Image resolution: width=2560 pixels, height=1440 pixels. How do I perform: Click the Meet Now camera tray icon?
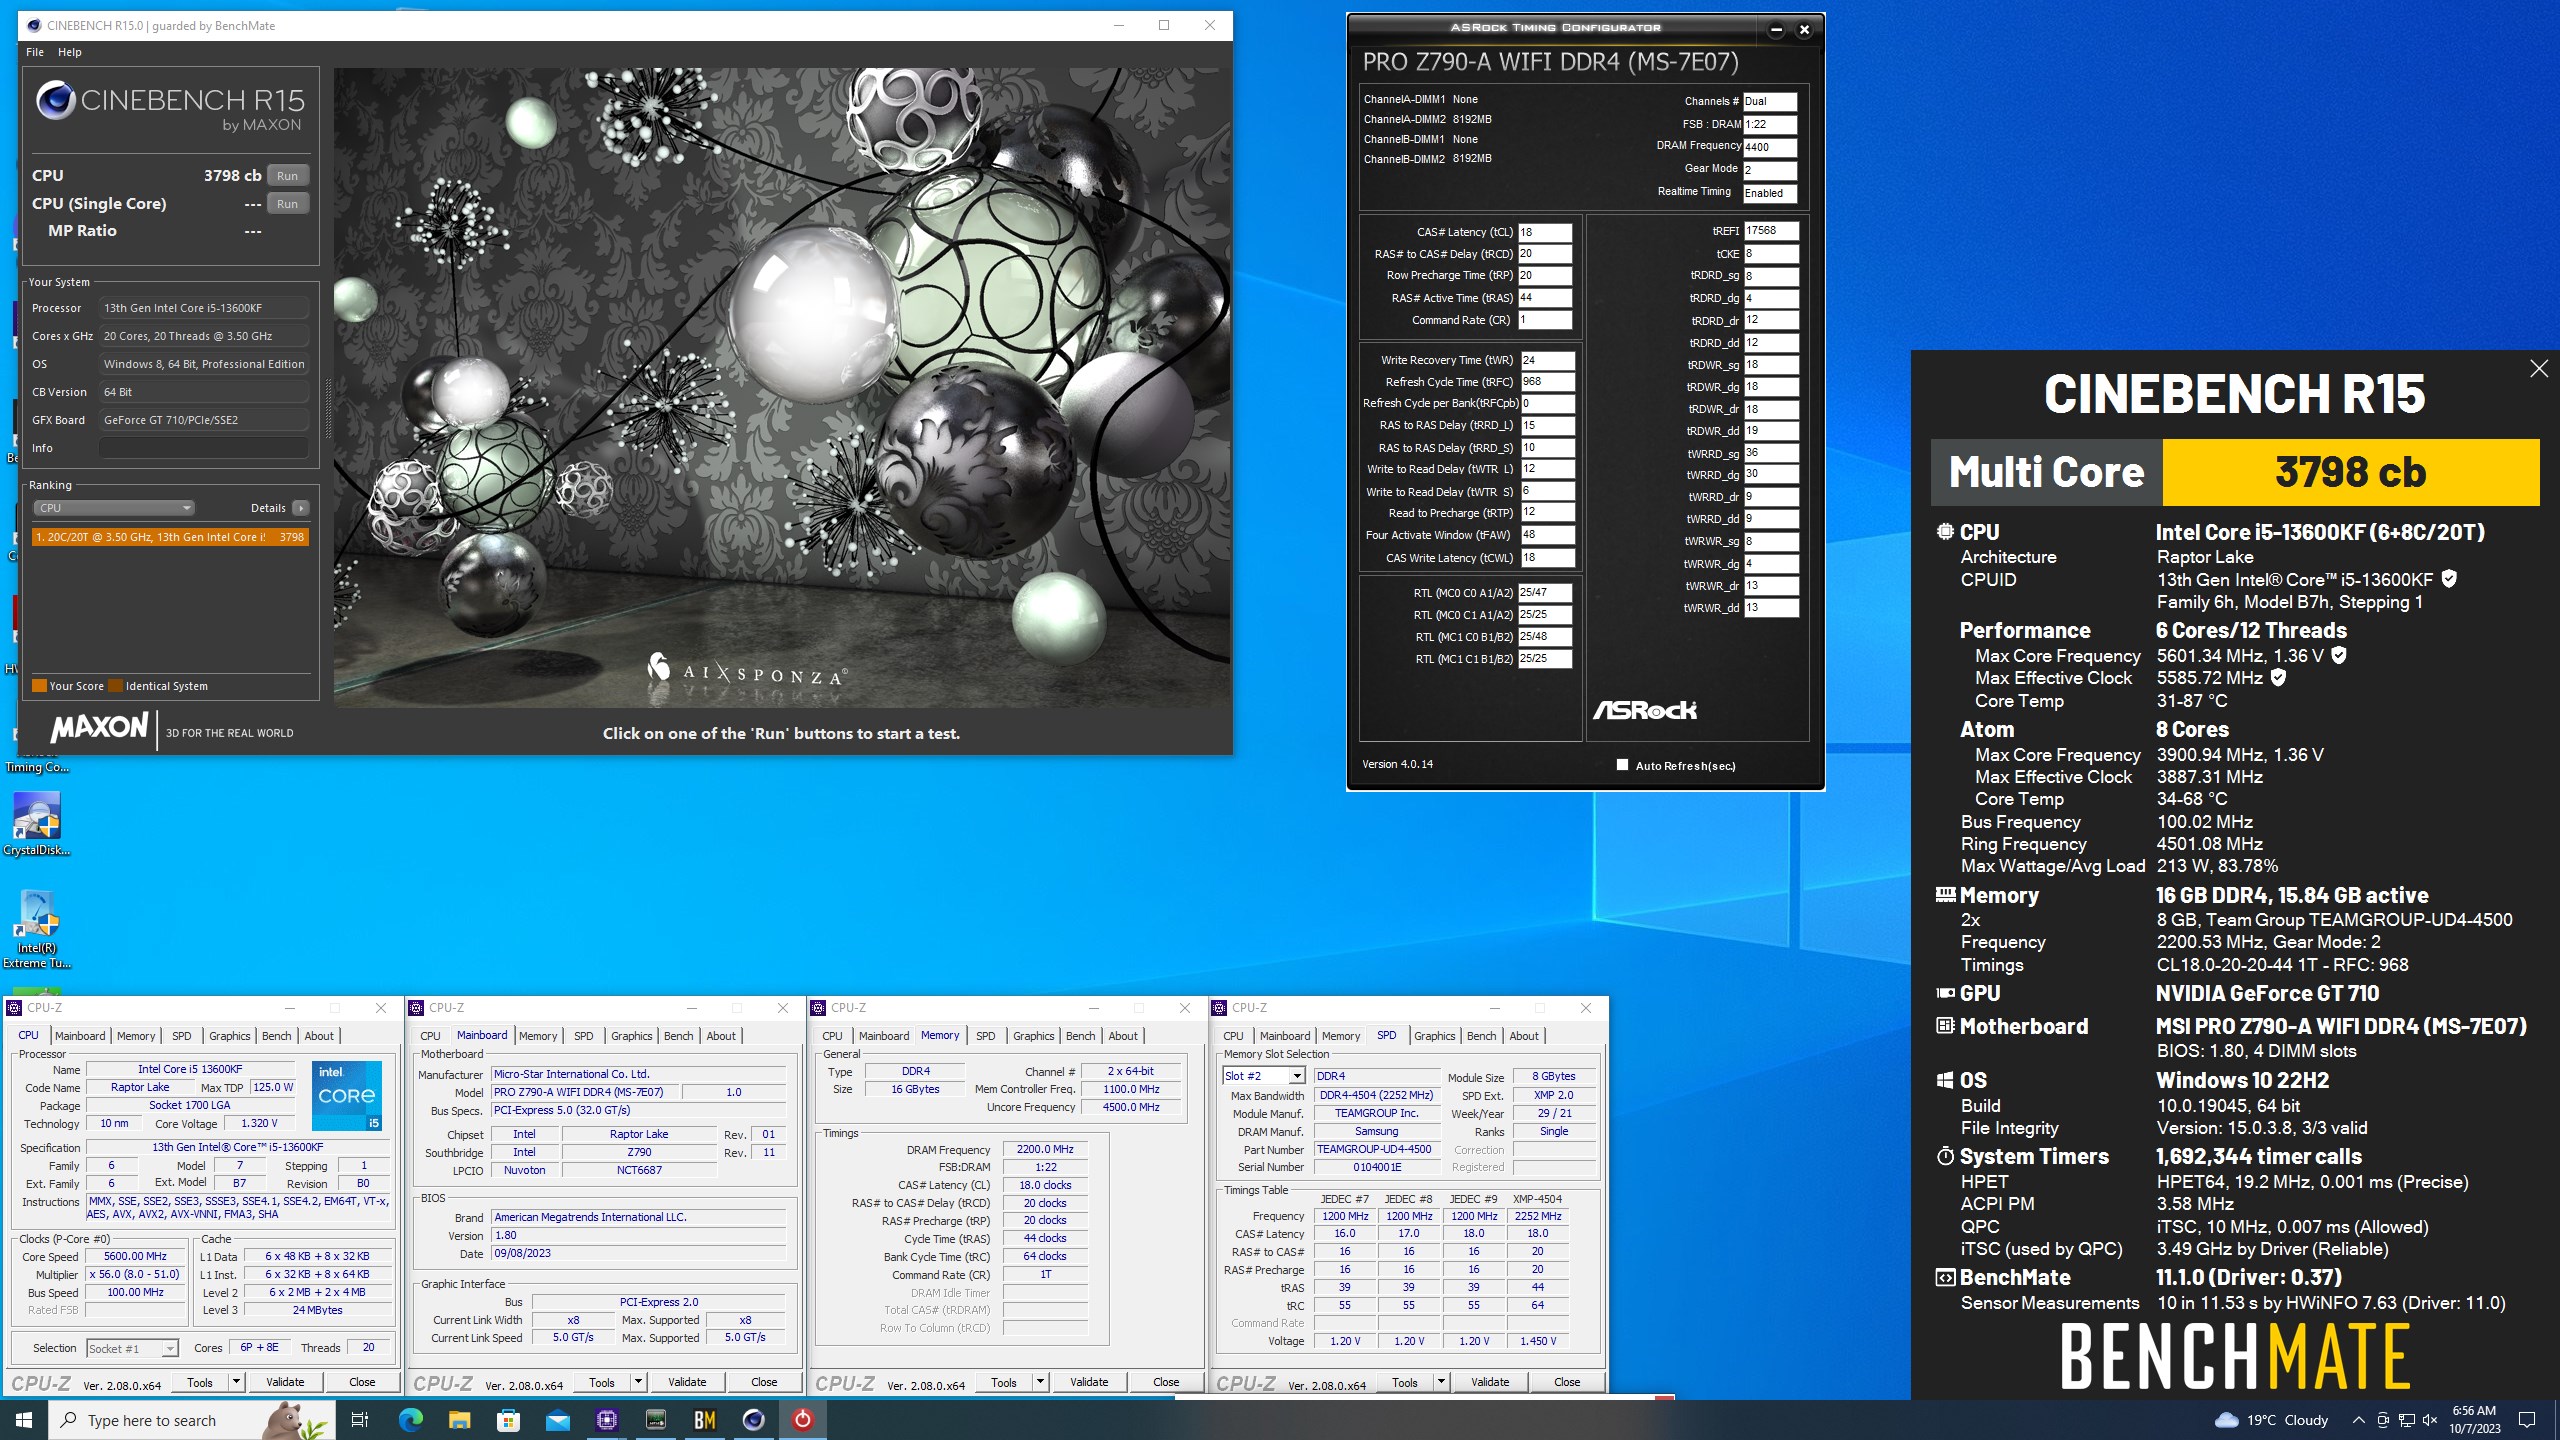[x=2383, y=1420]
